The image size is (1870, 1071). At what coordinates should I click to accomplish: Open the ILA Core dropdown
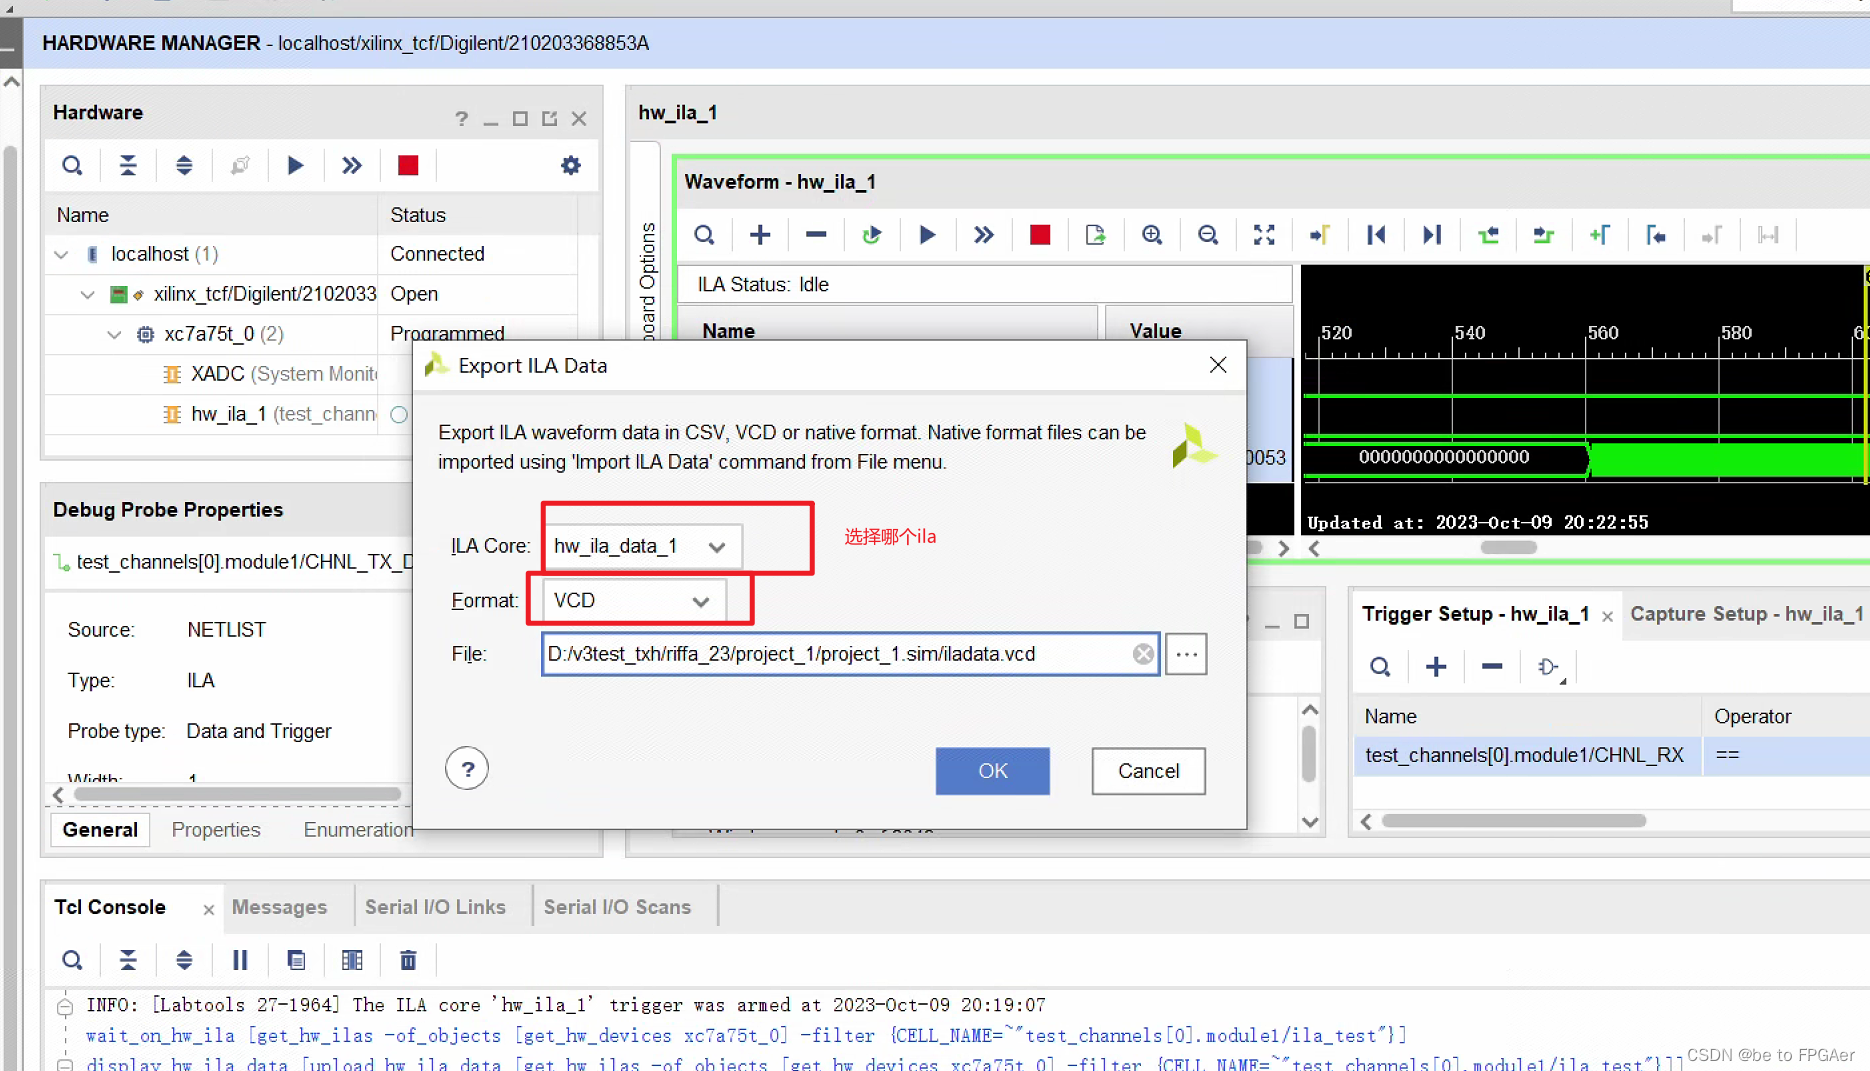tap(716, 546)
